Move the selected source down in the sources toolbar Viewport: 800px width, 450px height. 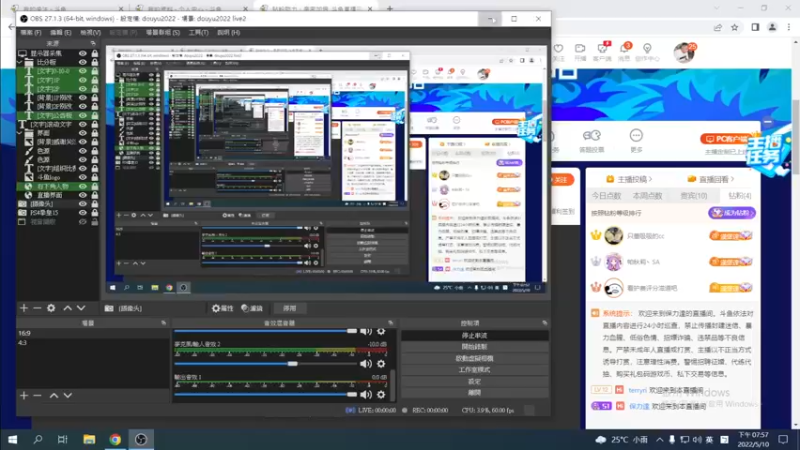point(81,308)
